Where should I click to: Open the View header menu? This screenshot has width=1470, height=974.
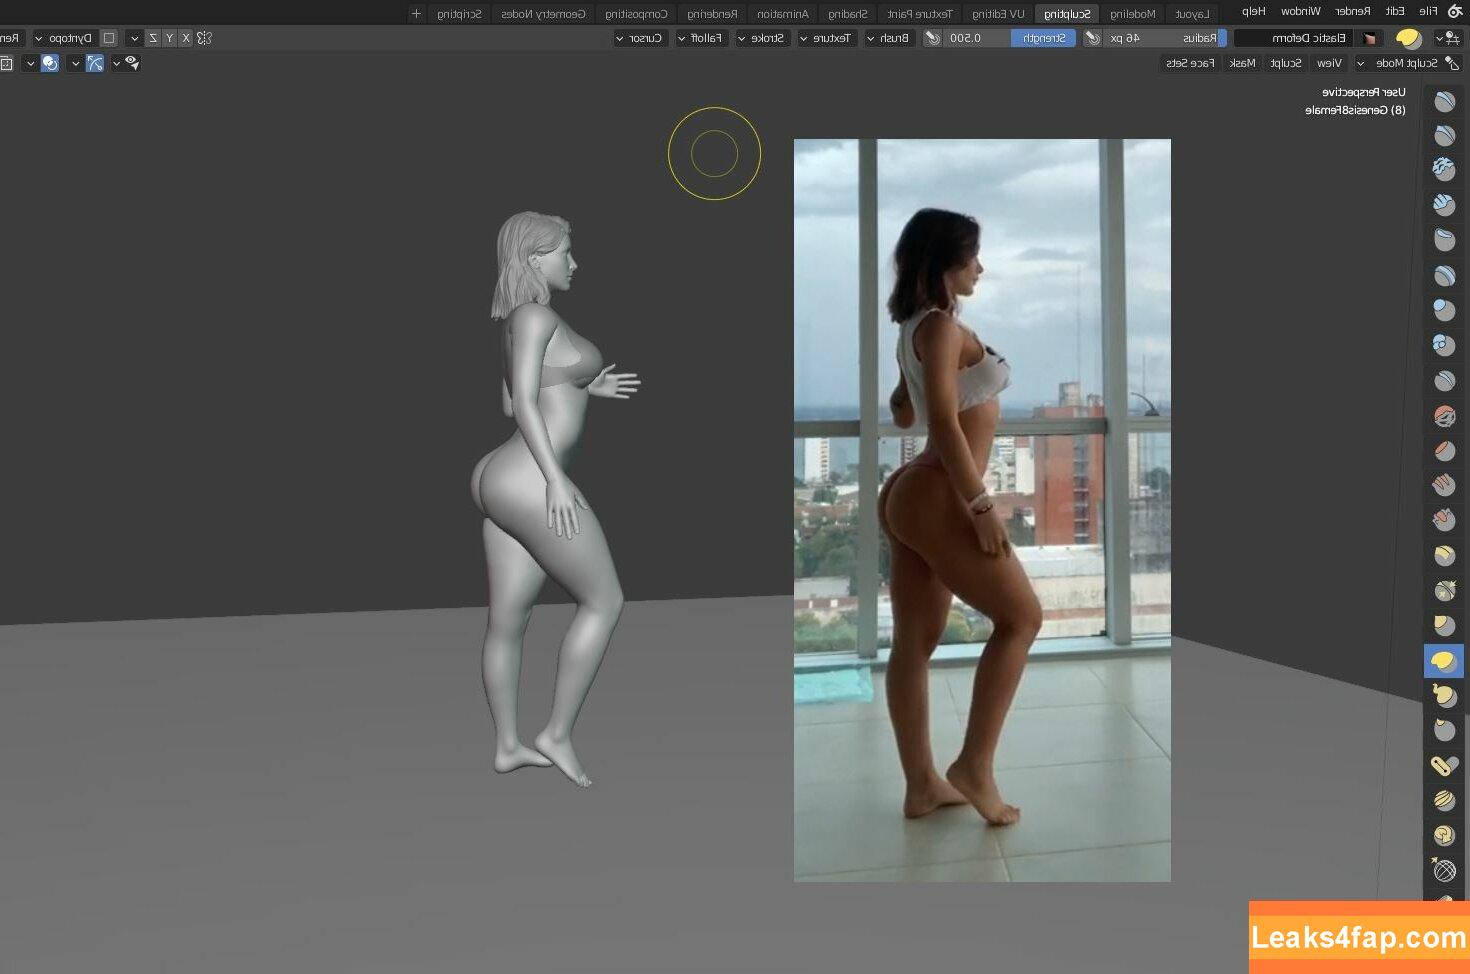[1329, 63]
